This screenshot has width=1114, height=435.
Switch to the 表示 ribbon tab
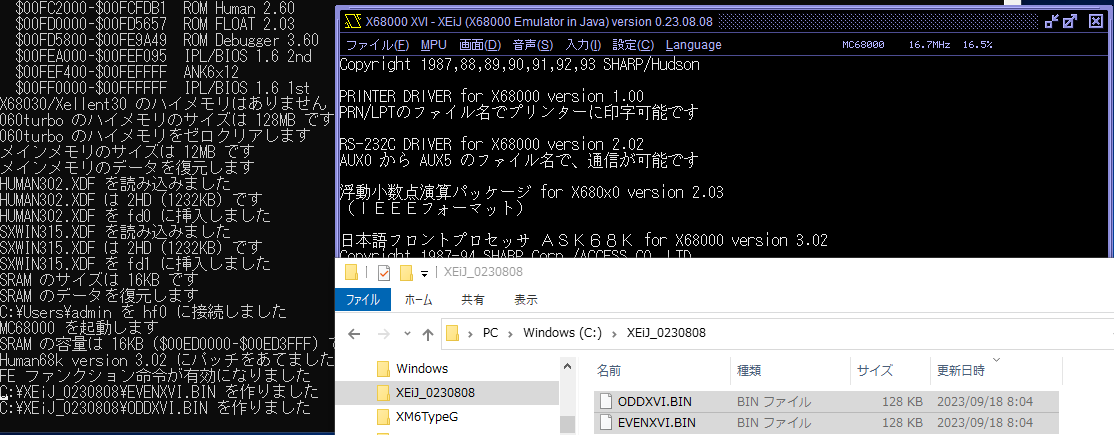526,300
